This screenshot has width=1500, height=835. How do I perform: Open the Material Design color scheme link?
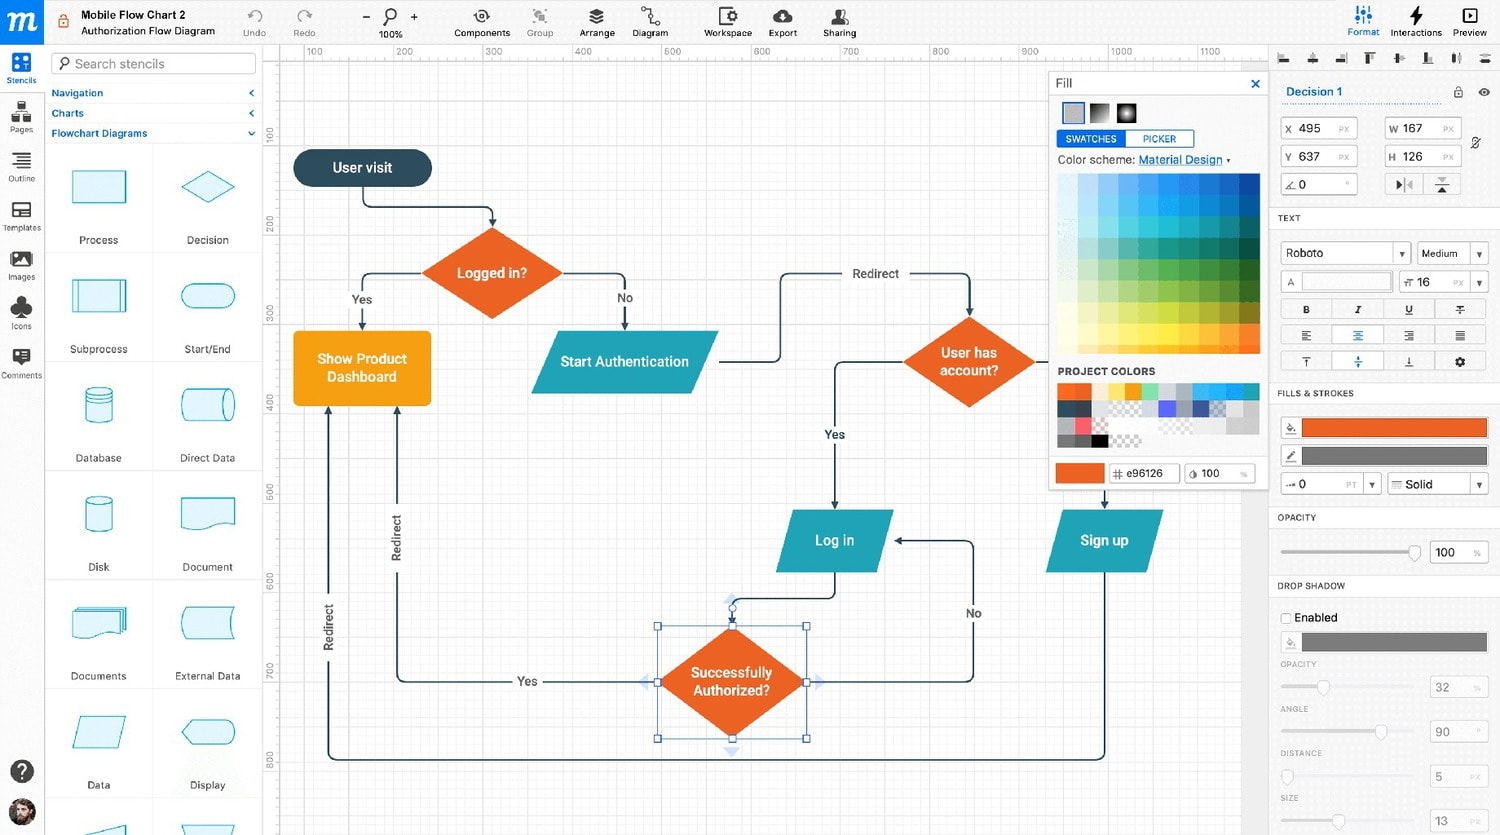pos(1180,159)
